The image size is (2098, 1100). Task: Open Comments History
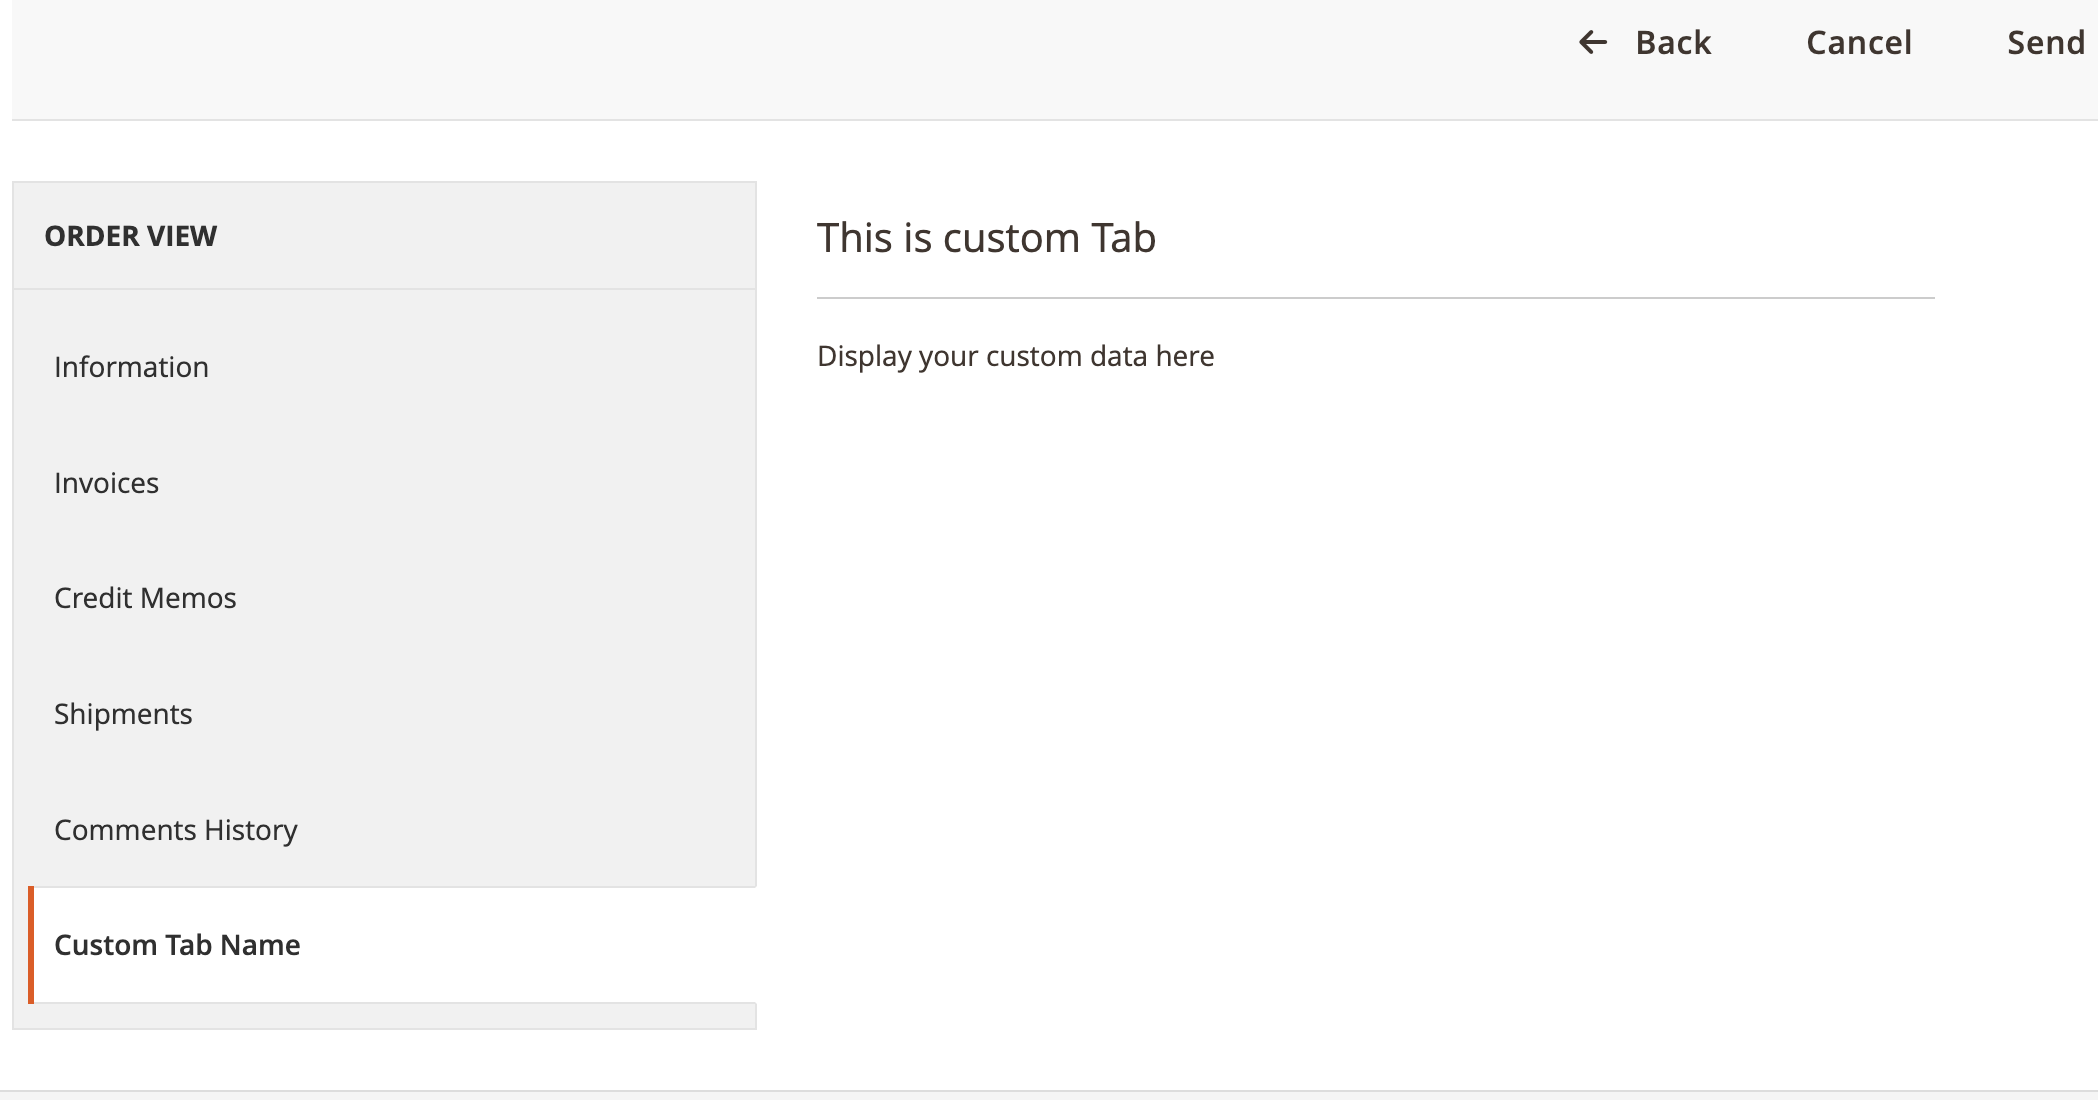click(176, 829)
